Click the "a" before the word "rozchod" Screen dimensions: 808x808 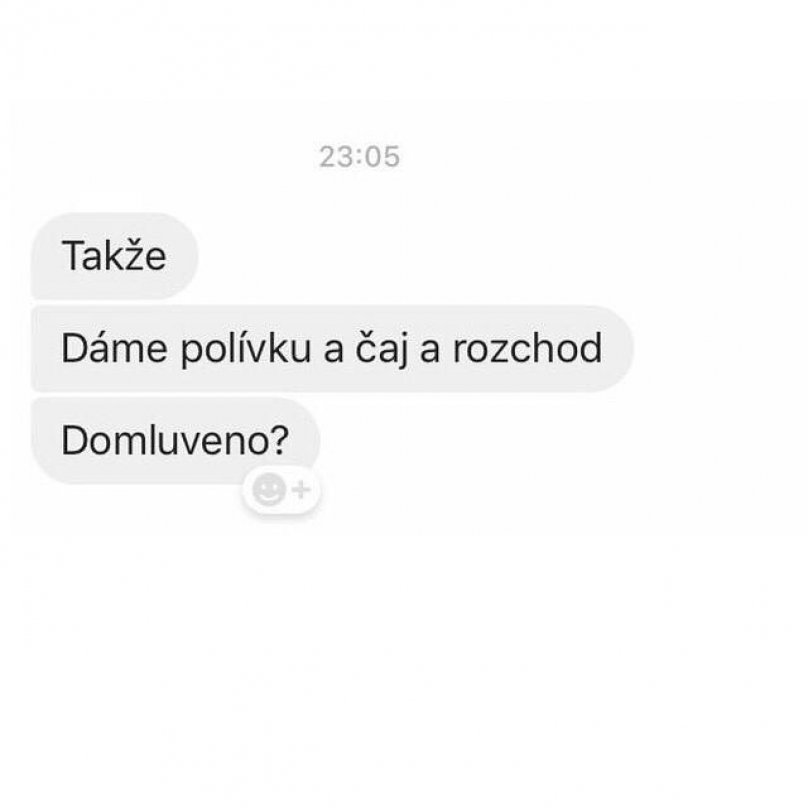coord(431,351)
